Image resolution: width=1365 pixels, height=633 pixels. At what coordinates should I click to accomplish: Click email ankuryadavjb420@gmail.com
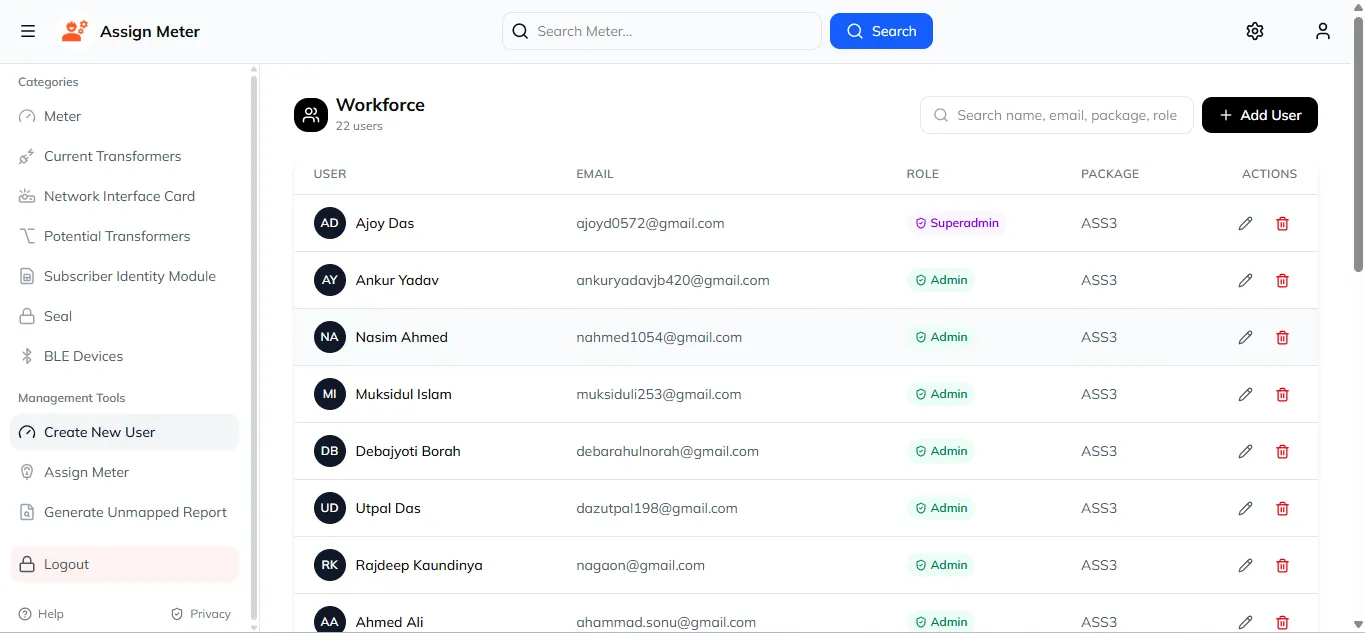pos(673,280)
